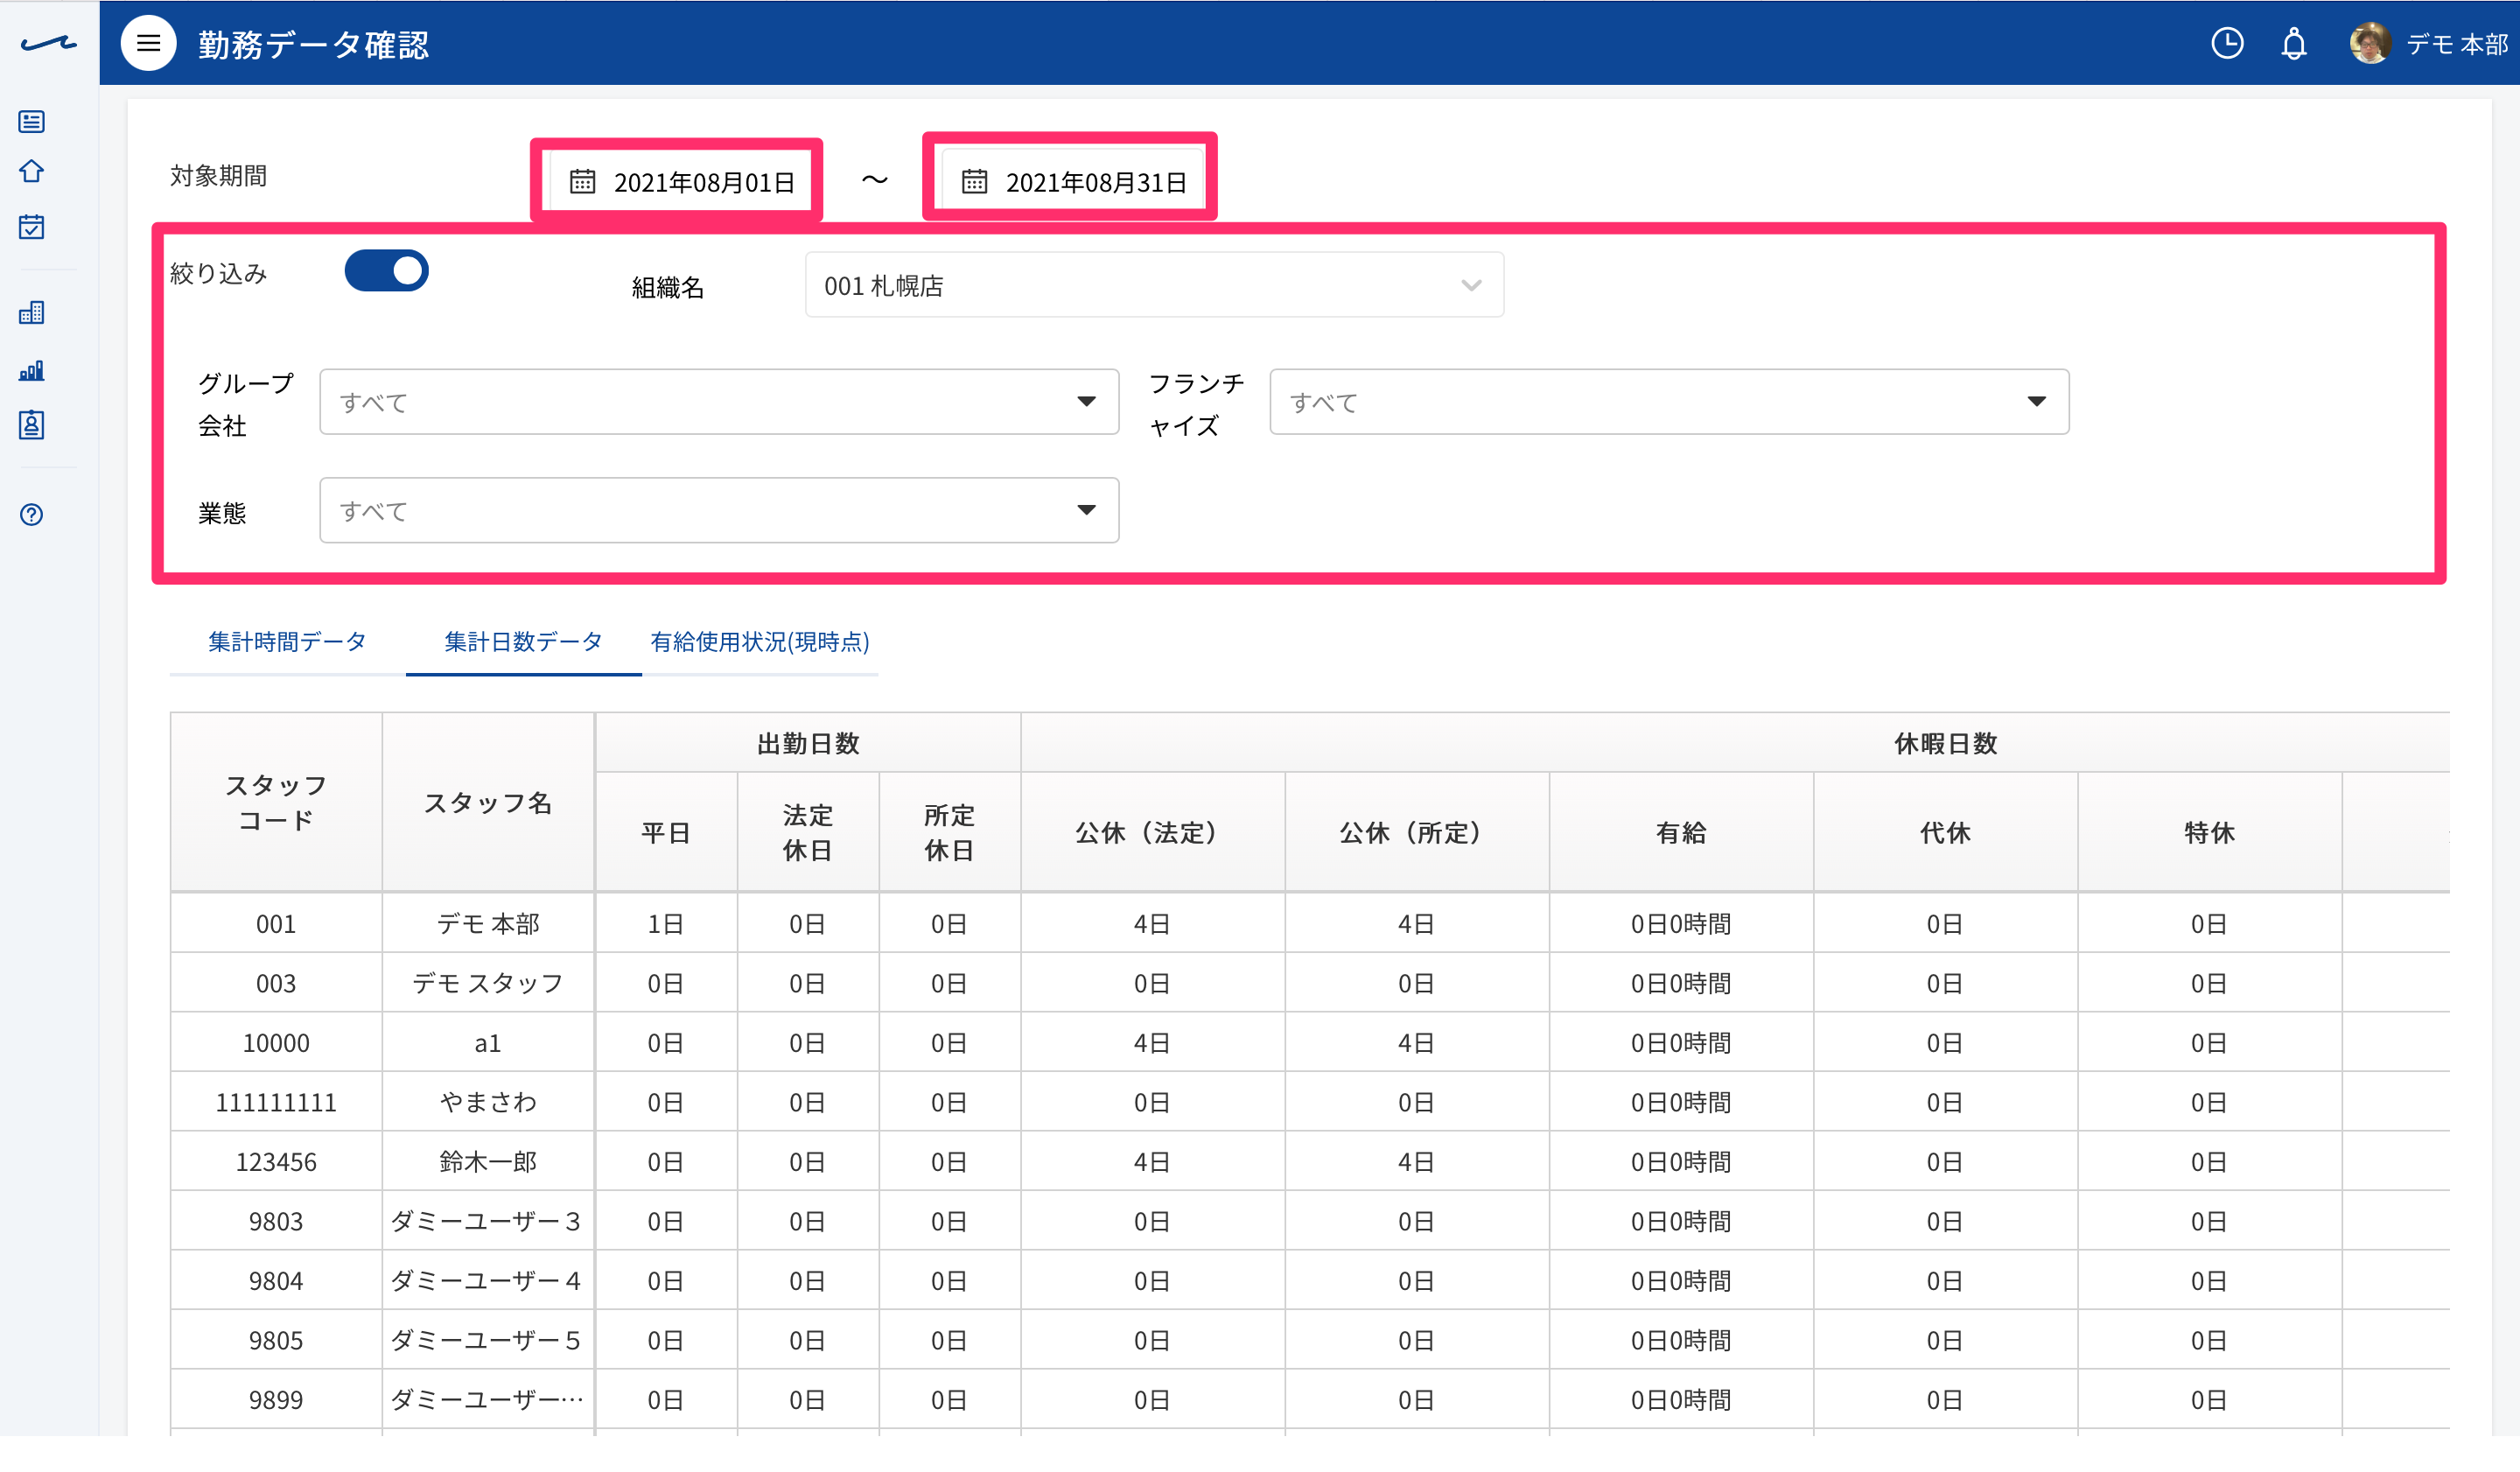The image size is (2520, 1472).
Task: Select staff code 003 cell
Action: coord(276,984)
